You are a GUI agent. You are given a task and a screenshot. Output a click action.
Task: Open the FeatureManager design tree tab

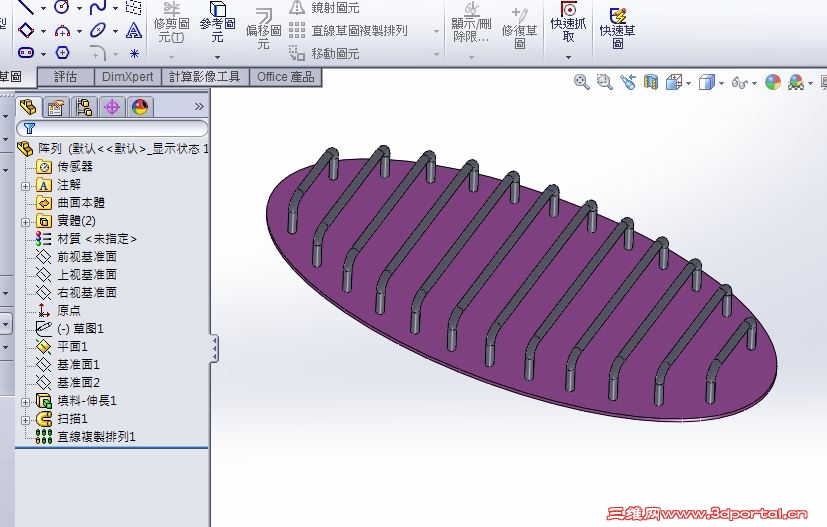pyautogui.click(x=28, y=107)
